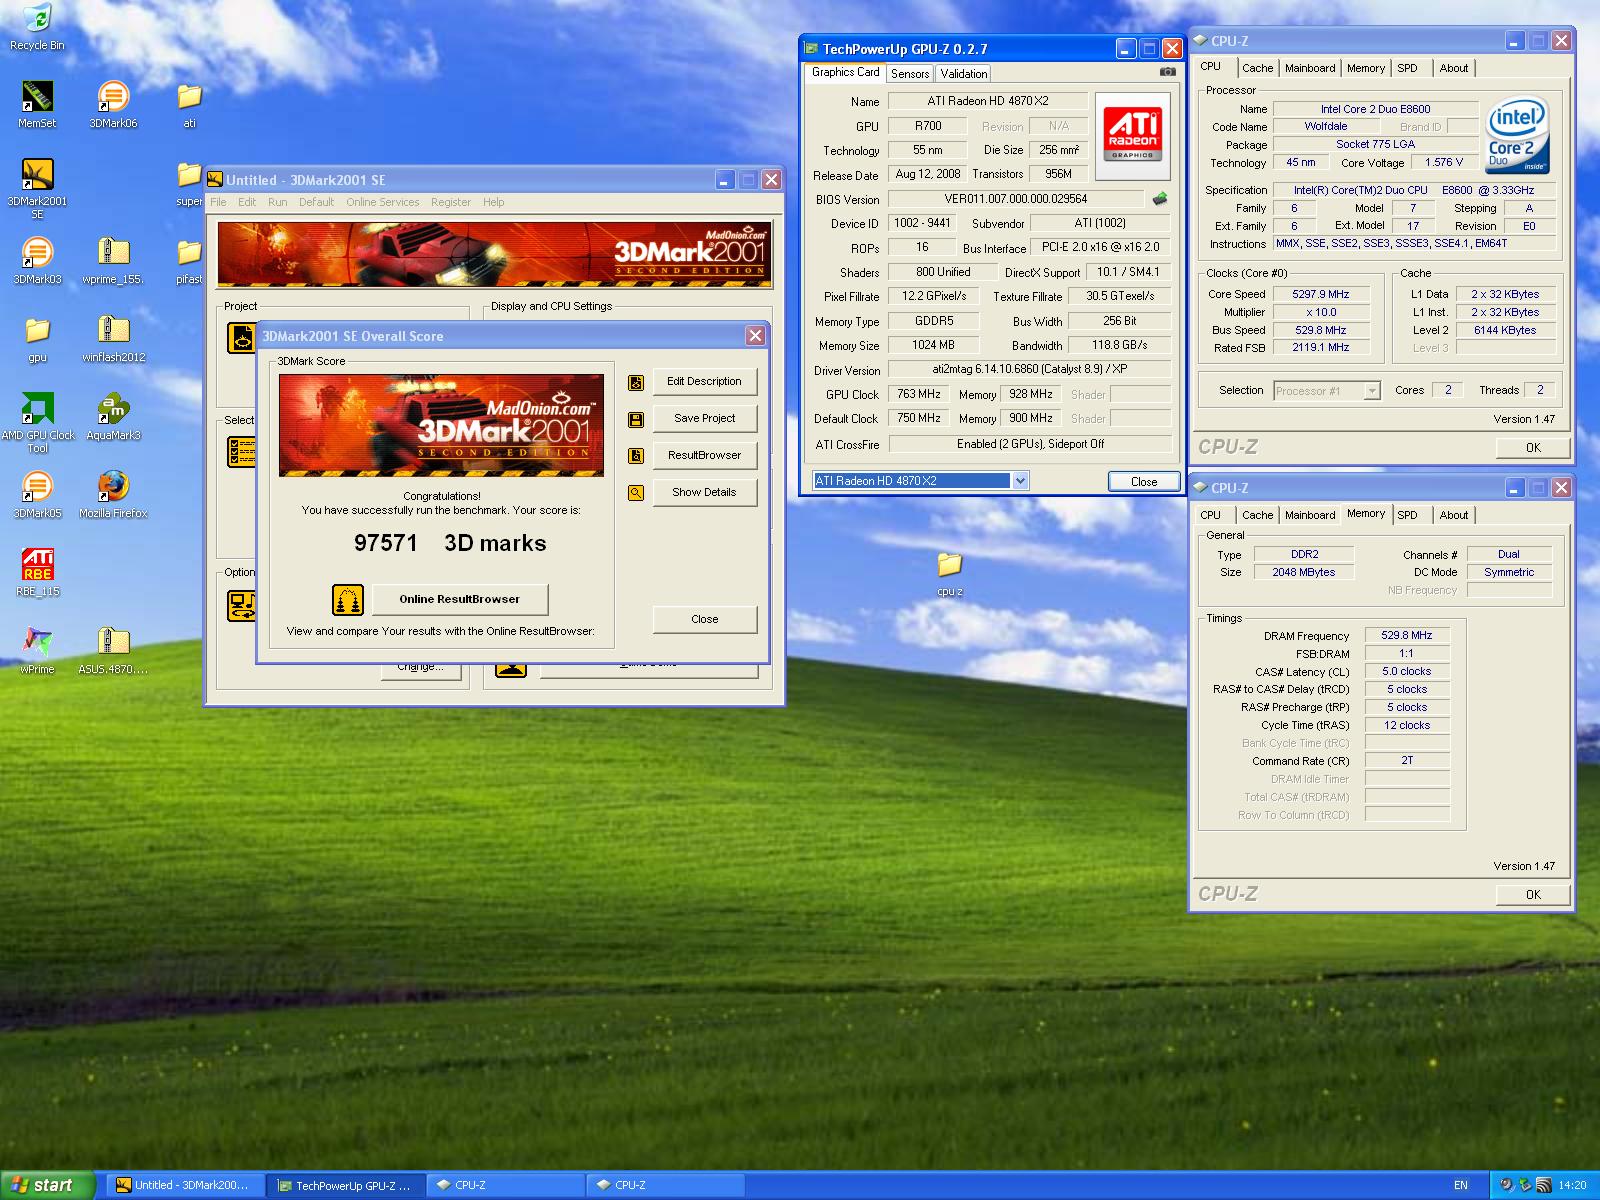Click the GPU Name field in GPU-Z
The image size is (1600, 1200).
pyautogui.click(x=987, y=101)
